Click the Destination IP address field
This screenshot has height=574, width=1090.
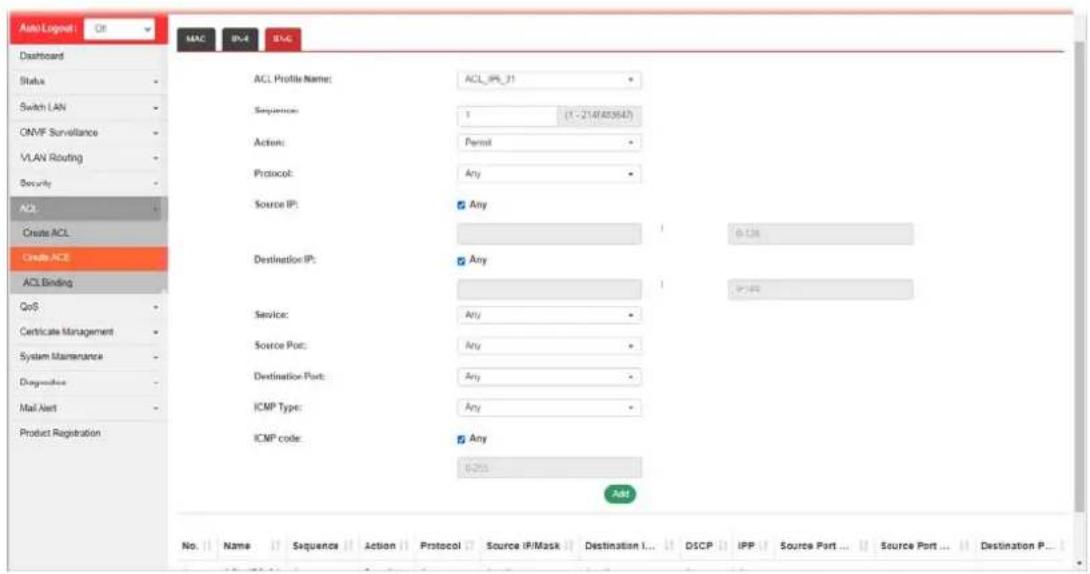pyautogui.click(x=549, y=289)
